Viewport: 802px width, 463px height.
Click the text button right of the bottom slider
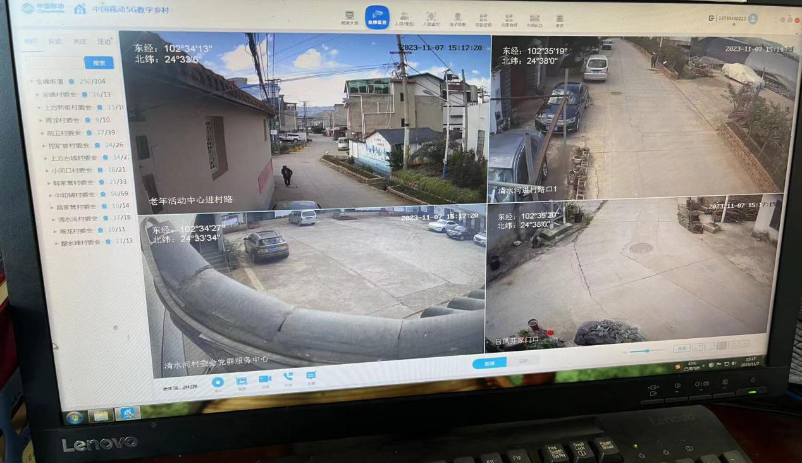pyautogui.click(x=682, y=348)
